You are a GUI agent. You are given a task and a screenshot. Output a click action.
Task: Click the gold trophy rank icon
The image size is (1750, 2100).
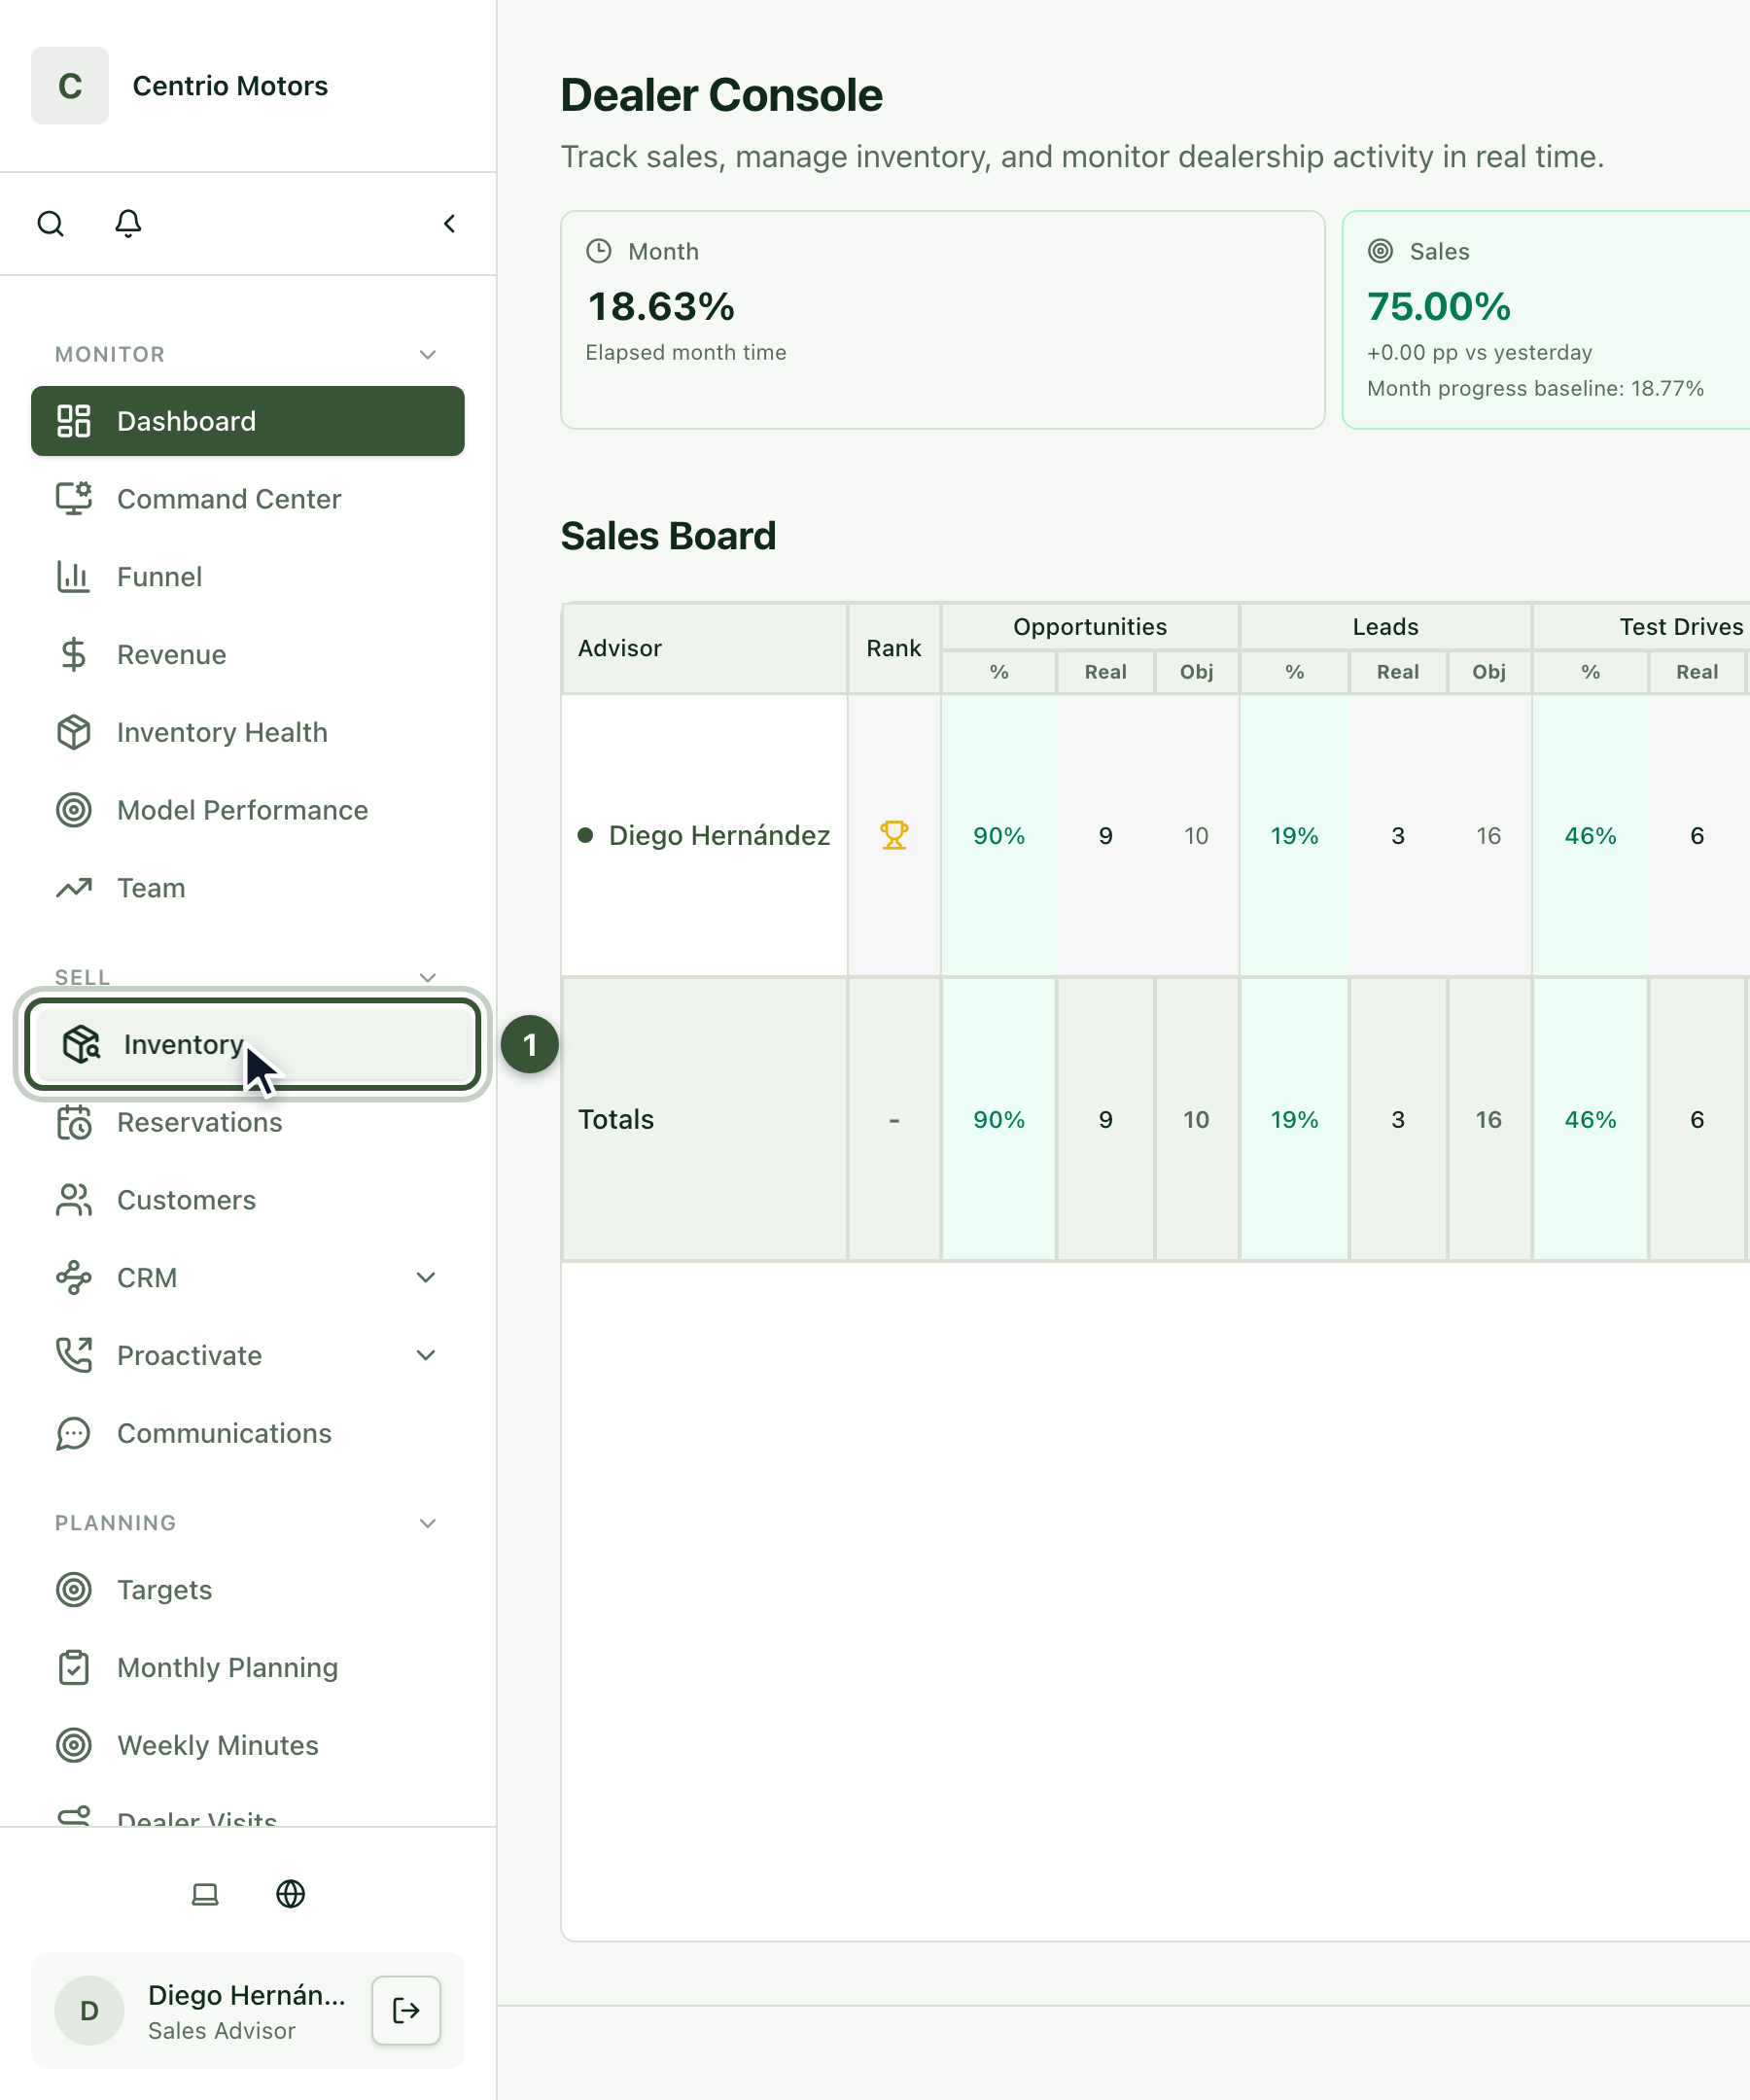(894, 835)
